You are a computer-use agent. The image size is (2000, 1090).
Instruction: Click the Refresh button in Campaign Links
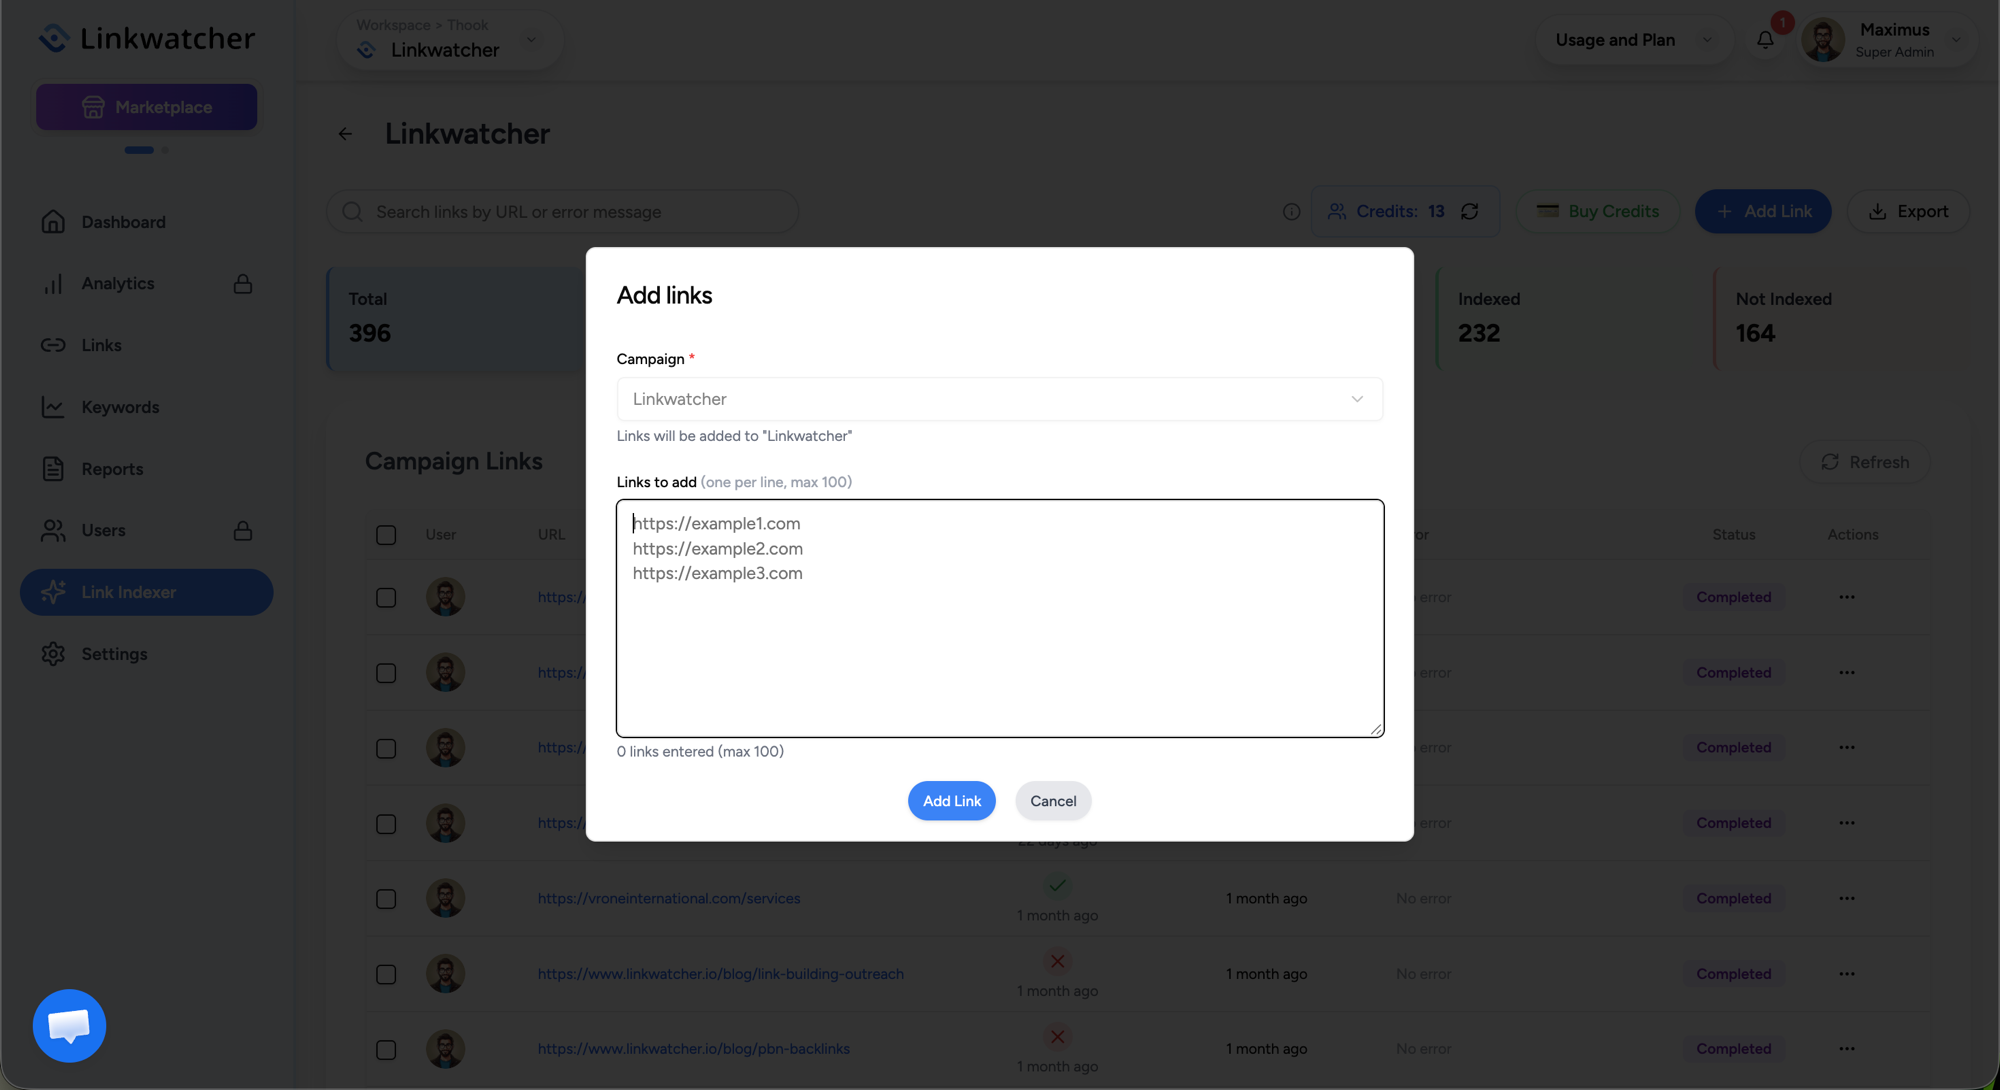[1865, 462]
